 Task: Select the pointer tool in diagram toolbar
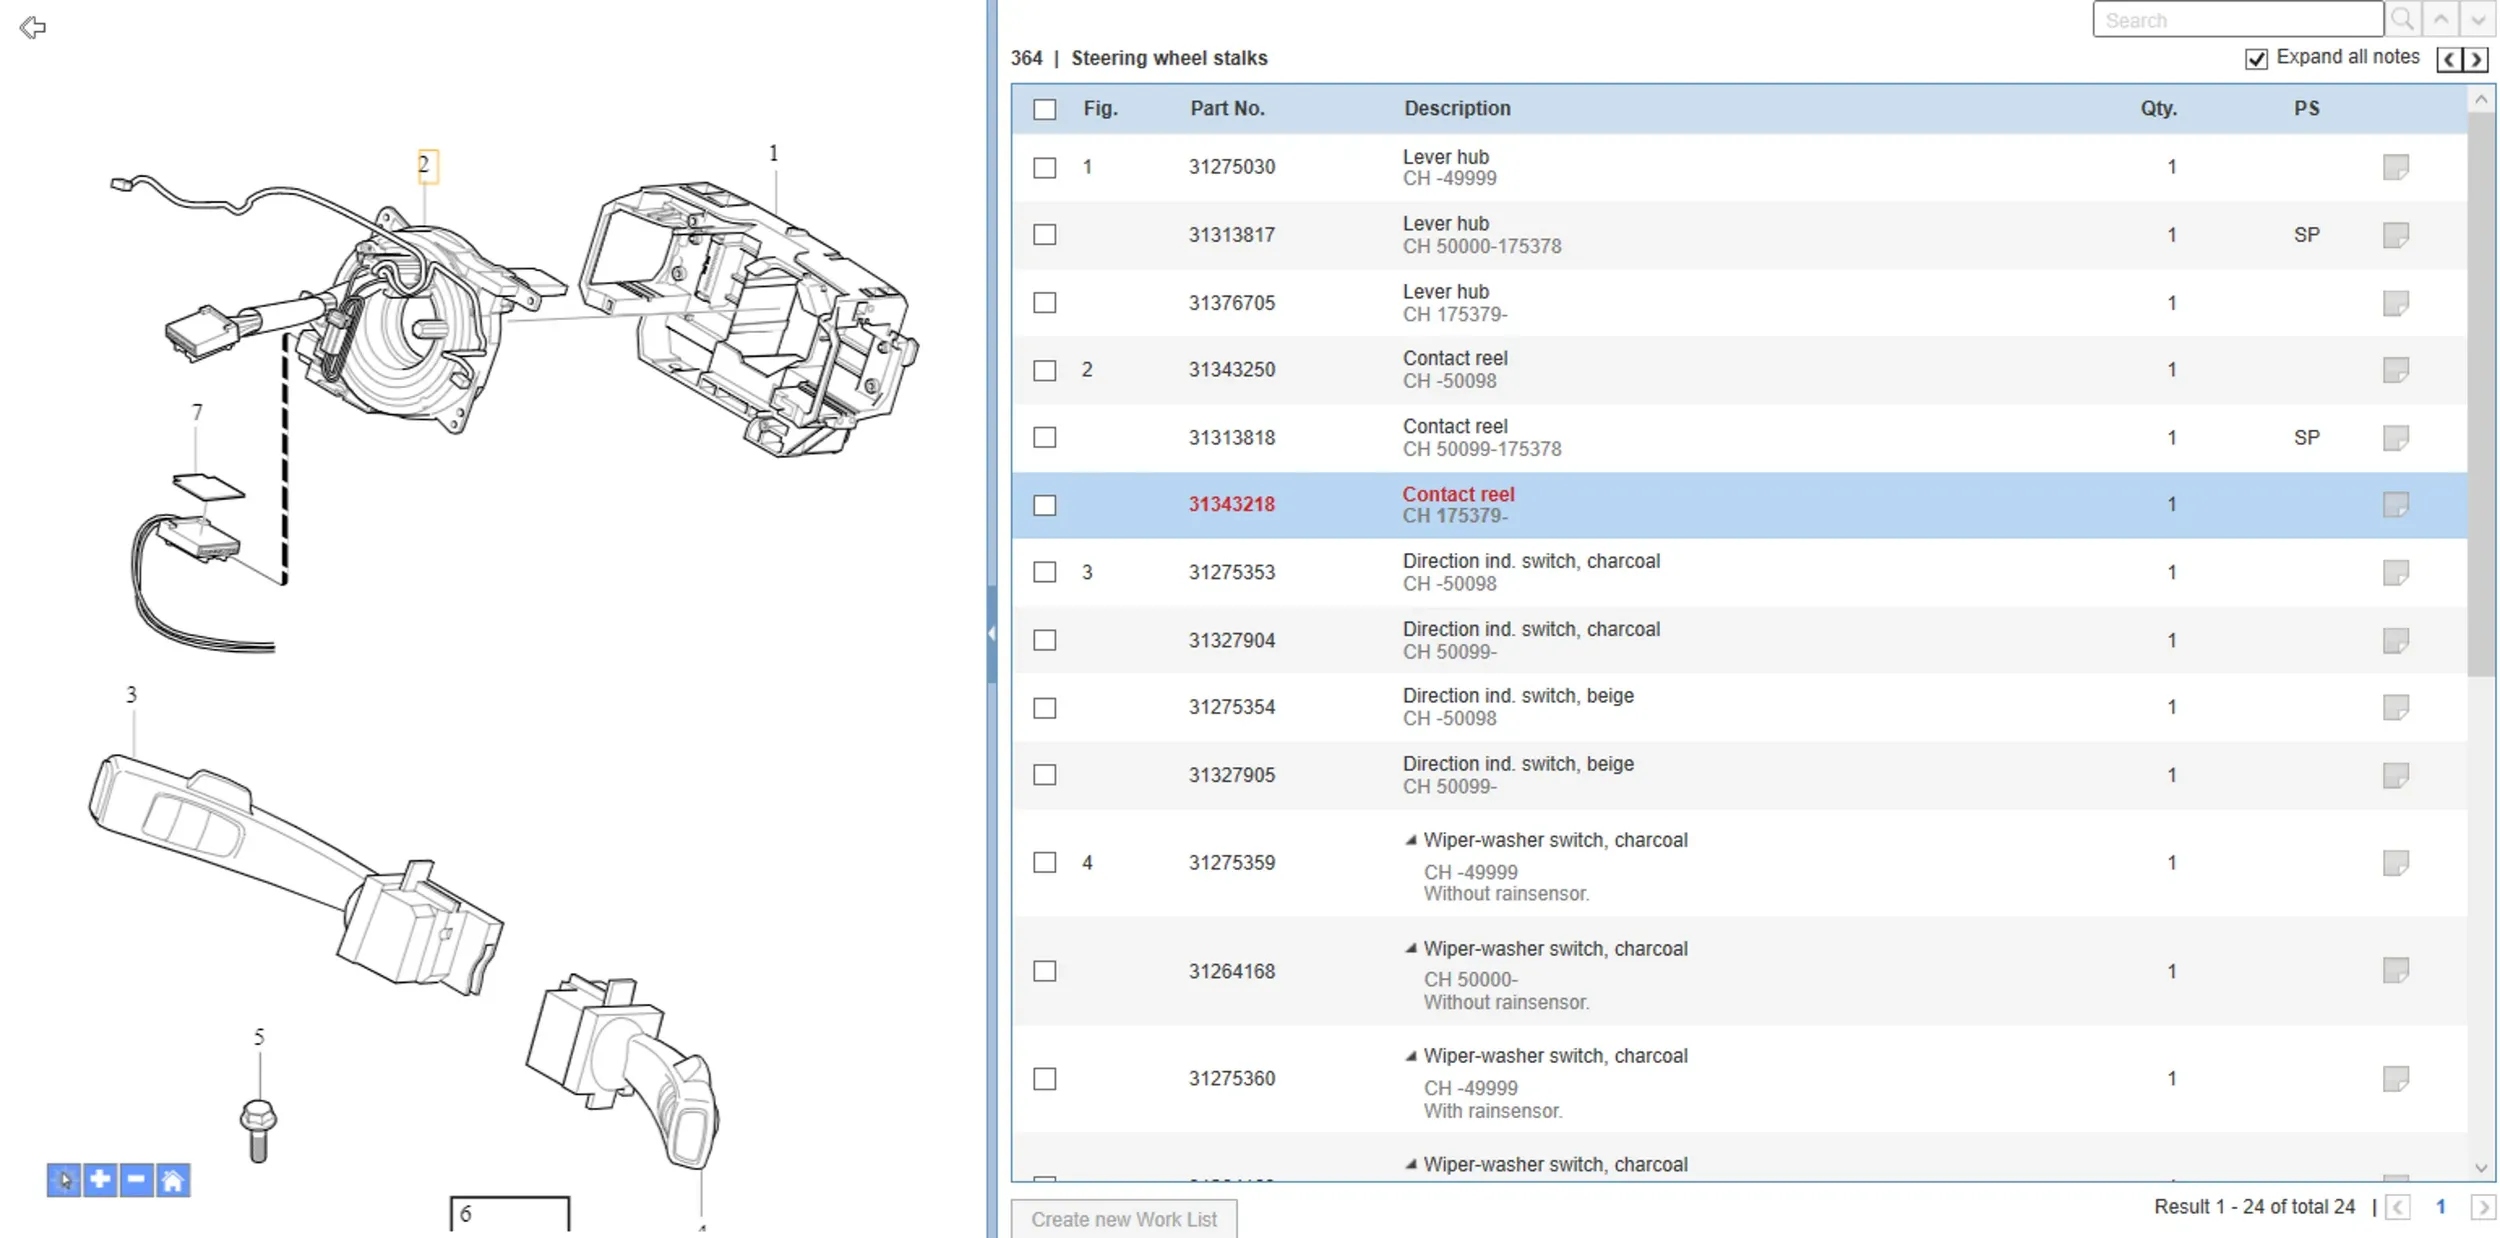pos(63,1180)
